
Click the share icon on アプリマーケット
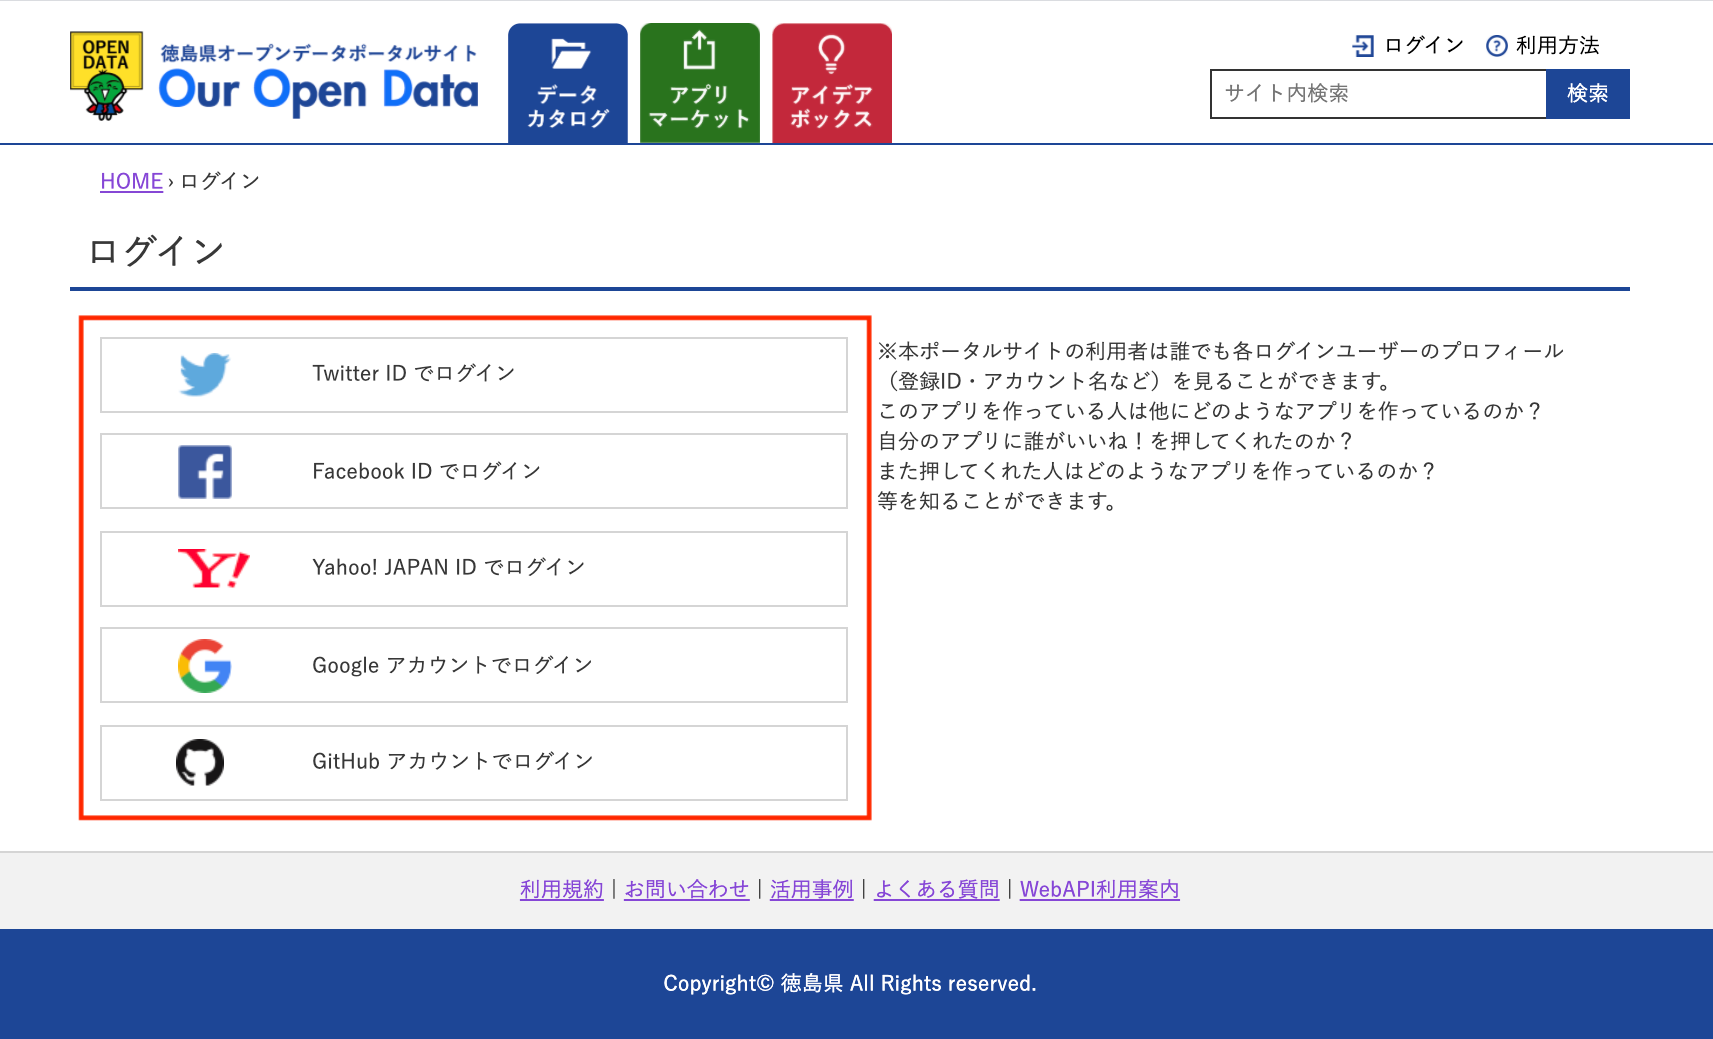click(x=699, y=51)
